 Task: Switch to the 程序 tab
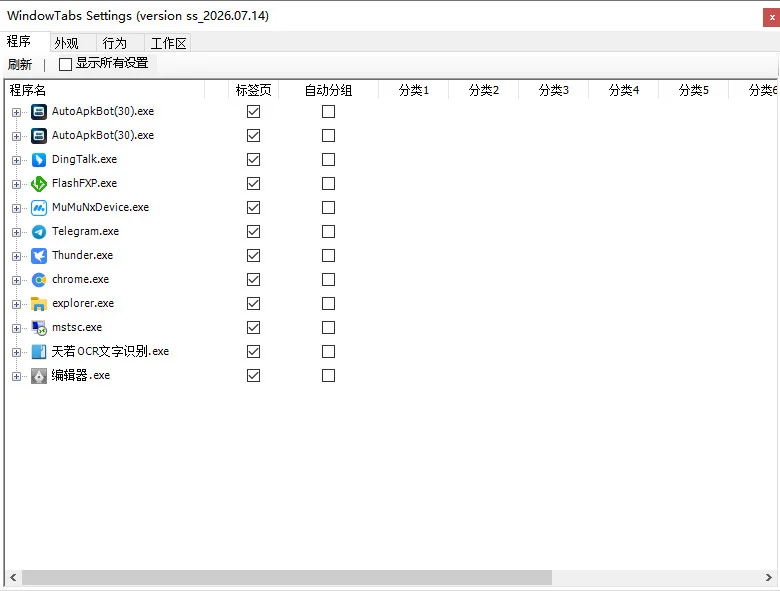24,41
